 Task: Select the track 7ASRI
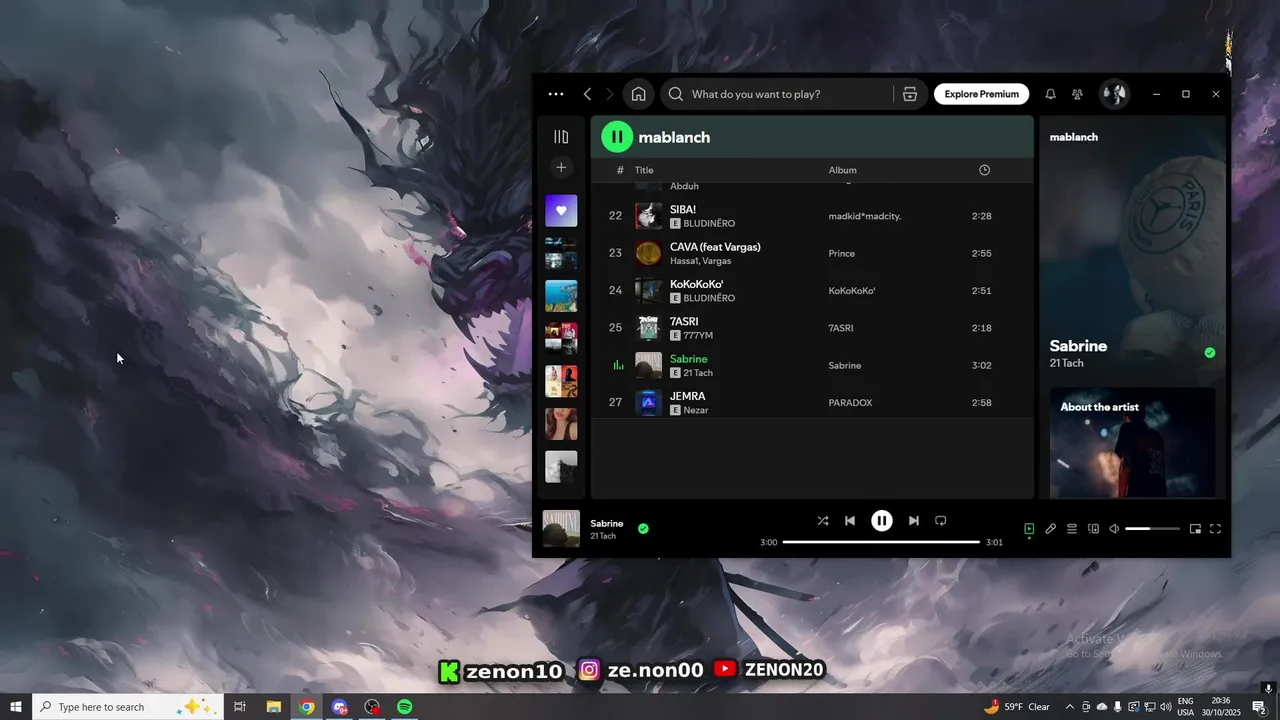pyautogui.click(x=684, y=321)
